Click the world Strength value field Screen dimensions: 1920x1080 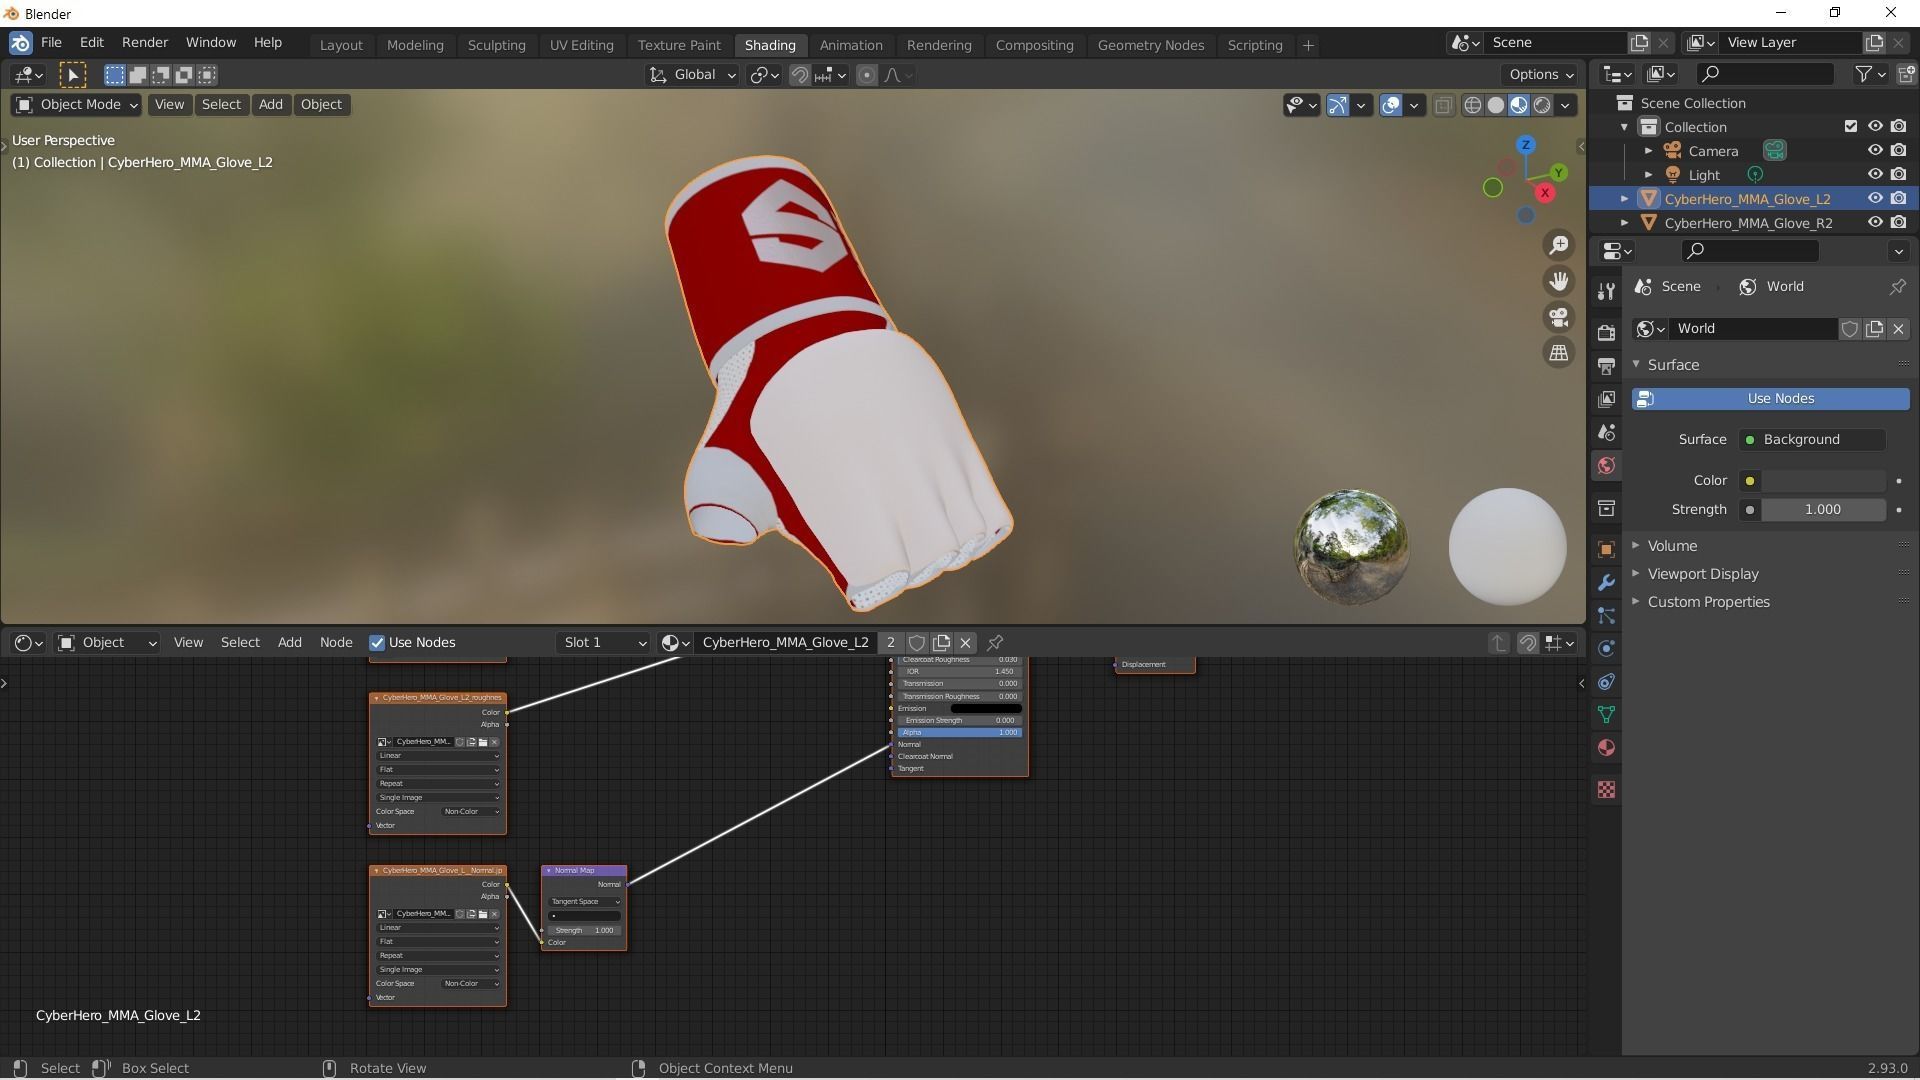[x=1822, y=510]
